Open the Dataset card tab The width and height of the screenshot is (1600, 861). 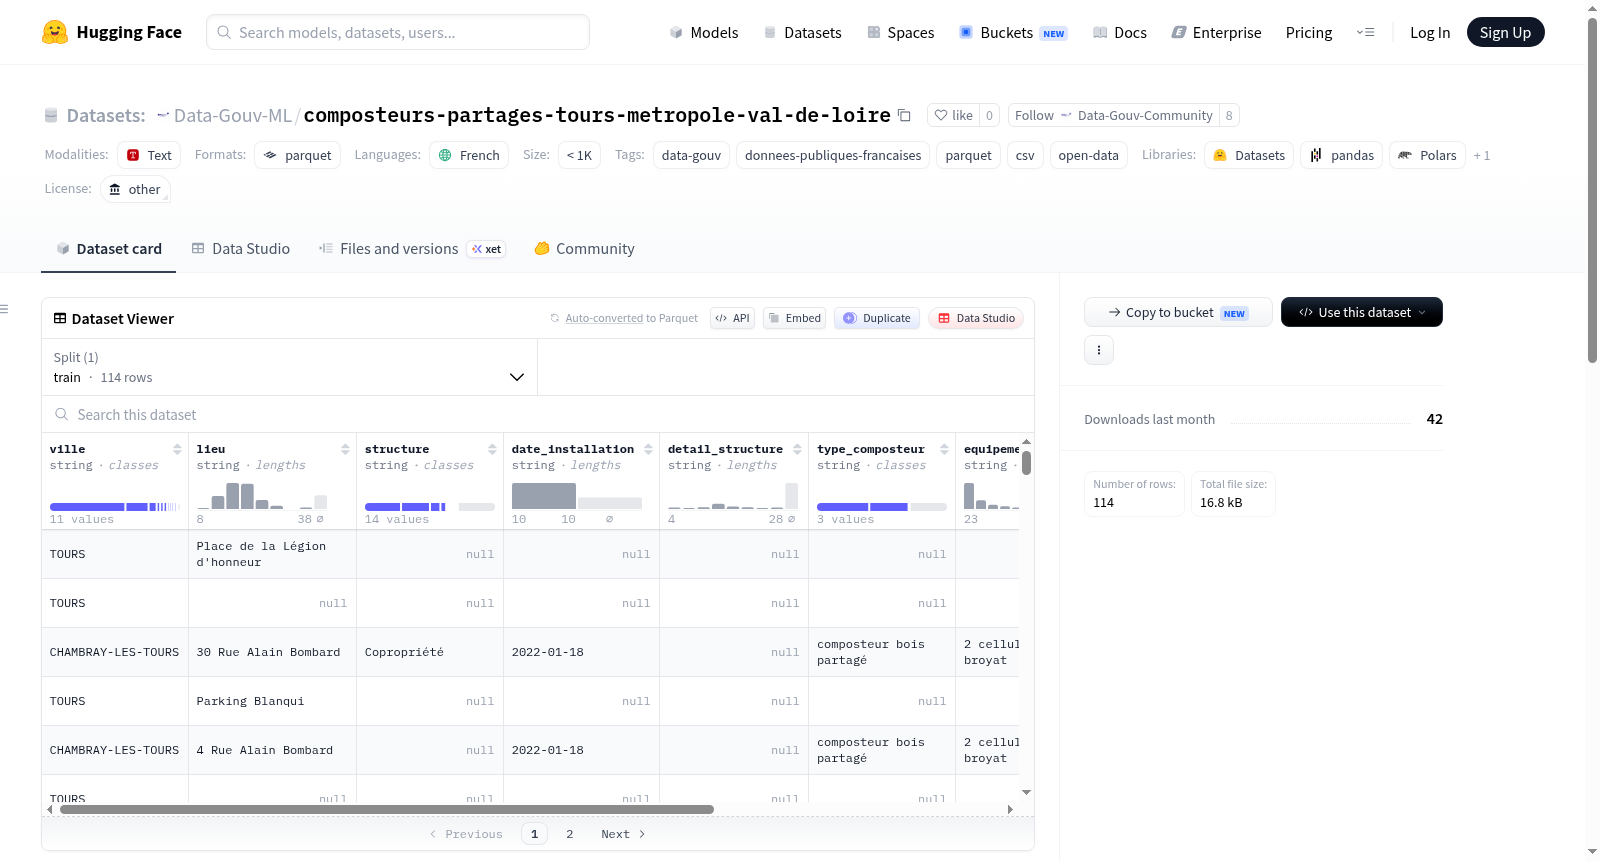click(x=108, y=249)
